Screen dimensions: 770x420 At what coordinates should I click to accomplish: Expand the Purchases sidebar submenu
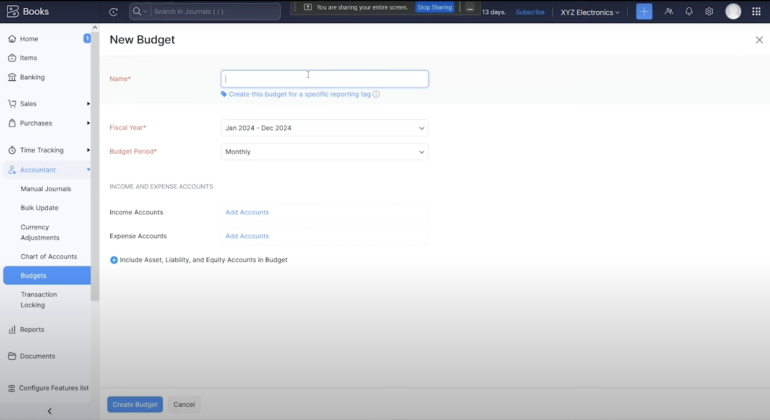(x=88, y=123)
